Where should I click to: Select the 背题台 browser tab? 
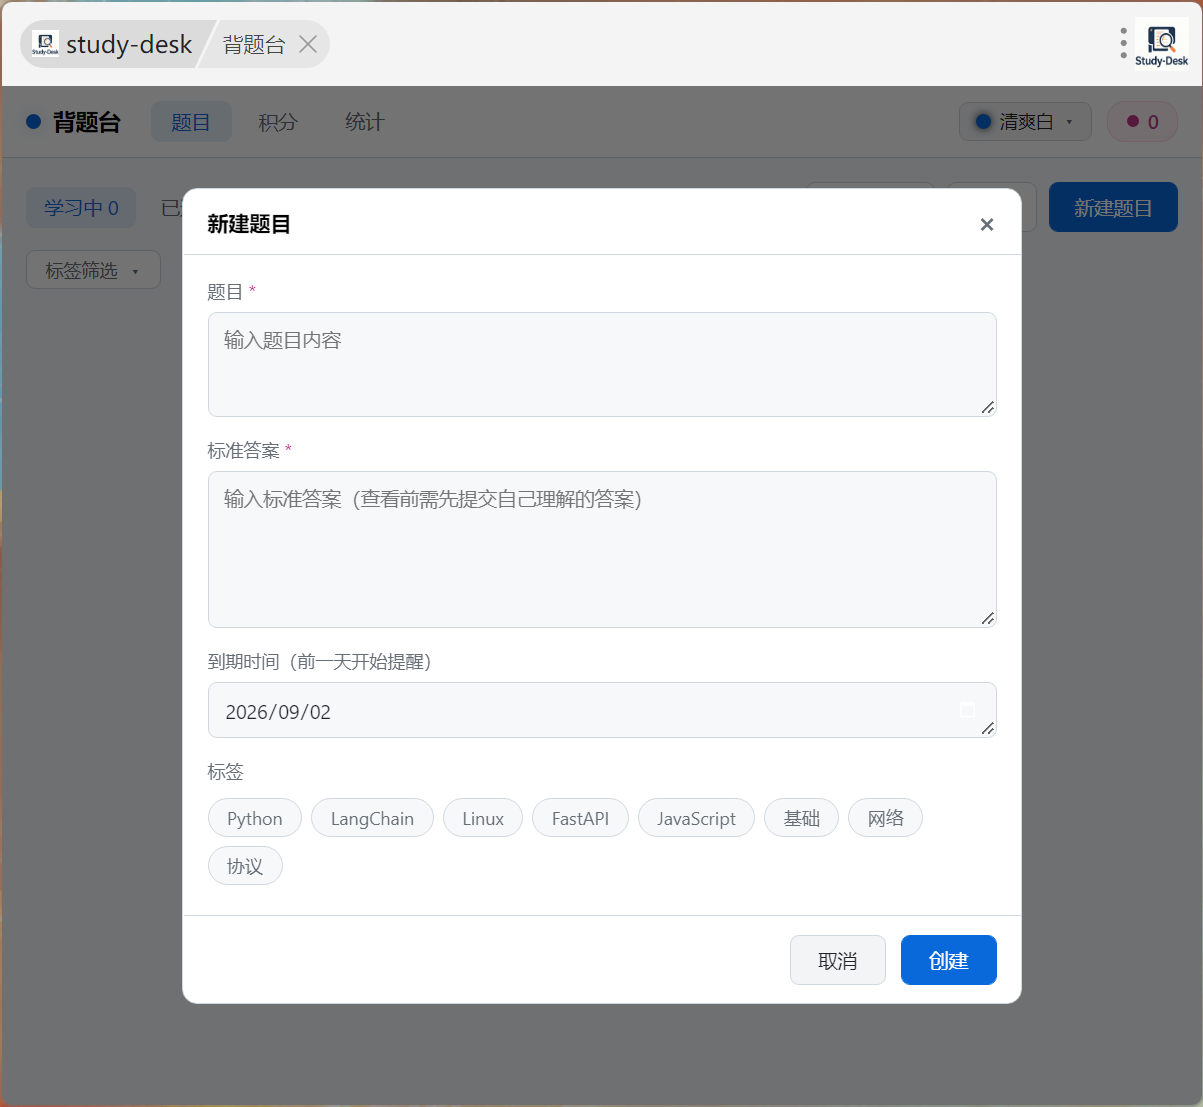point(254,44)
